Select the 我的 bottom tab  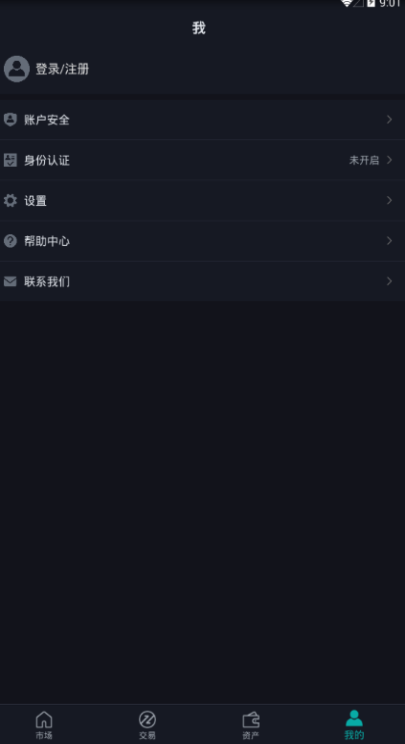354,724
